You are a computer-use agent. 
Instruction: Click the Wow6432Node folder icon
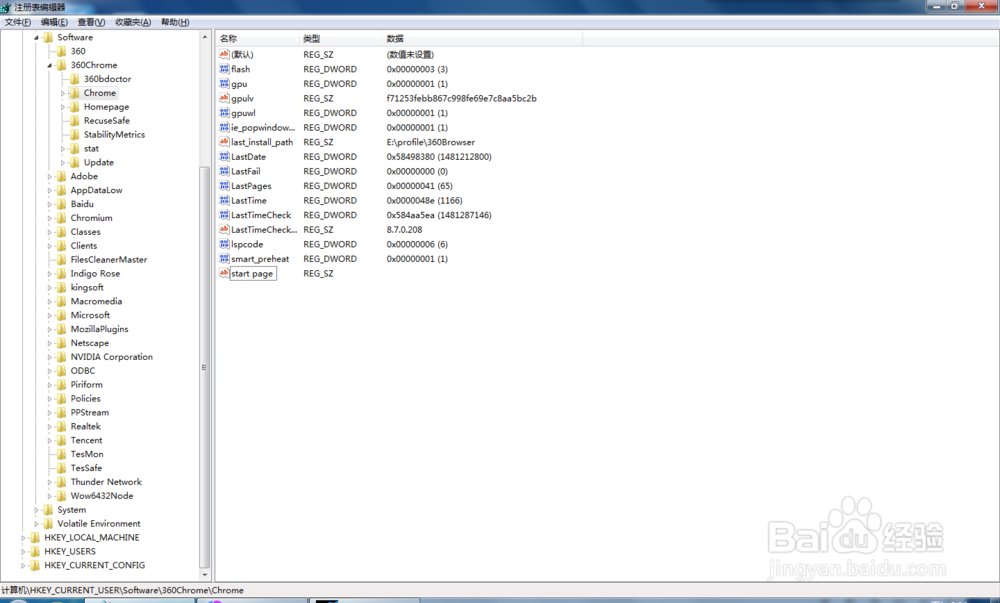coord(61,496)
